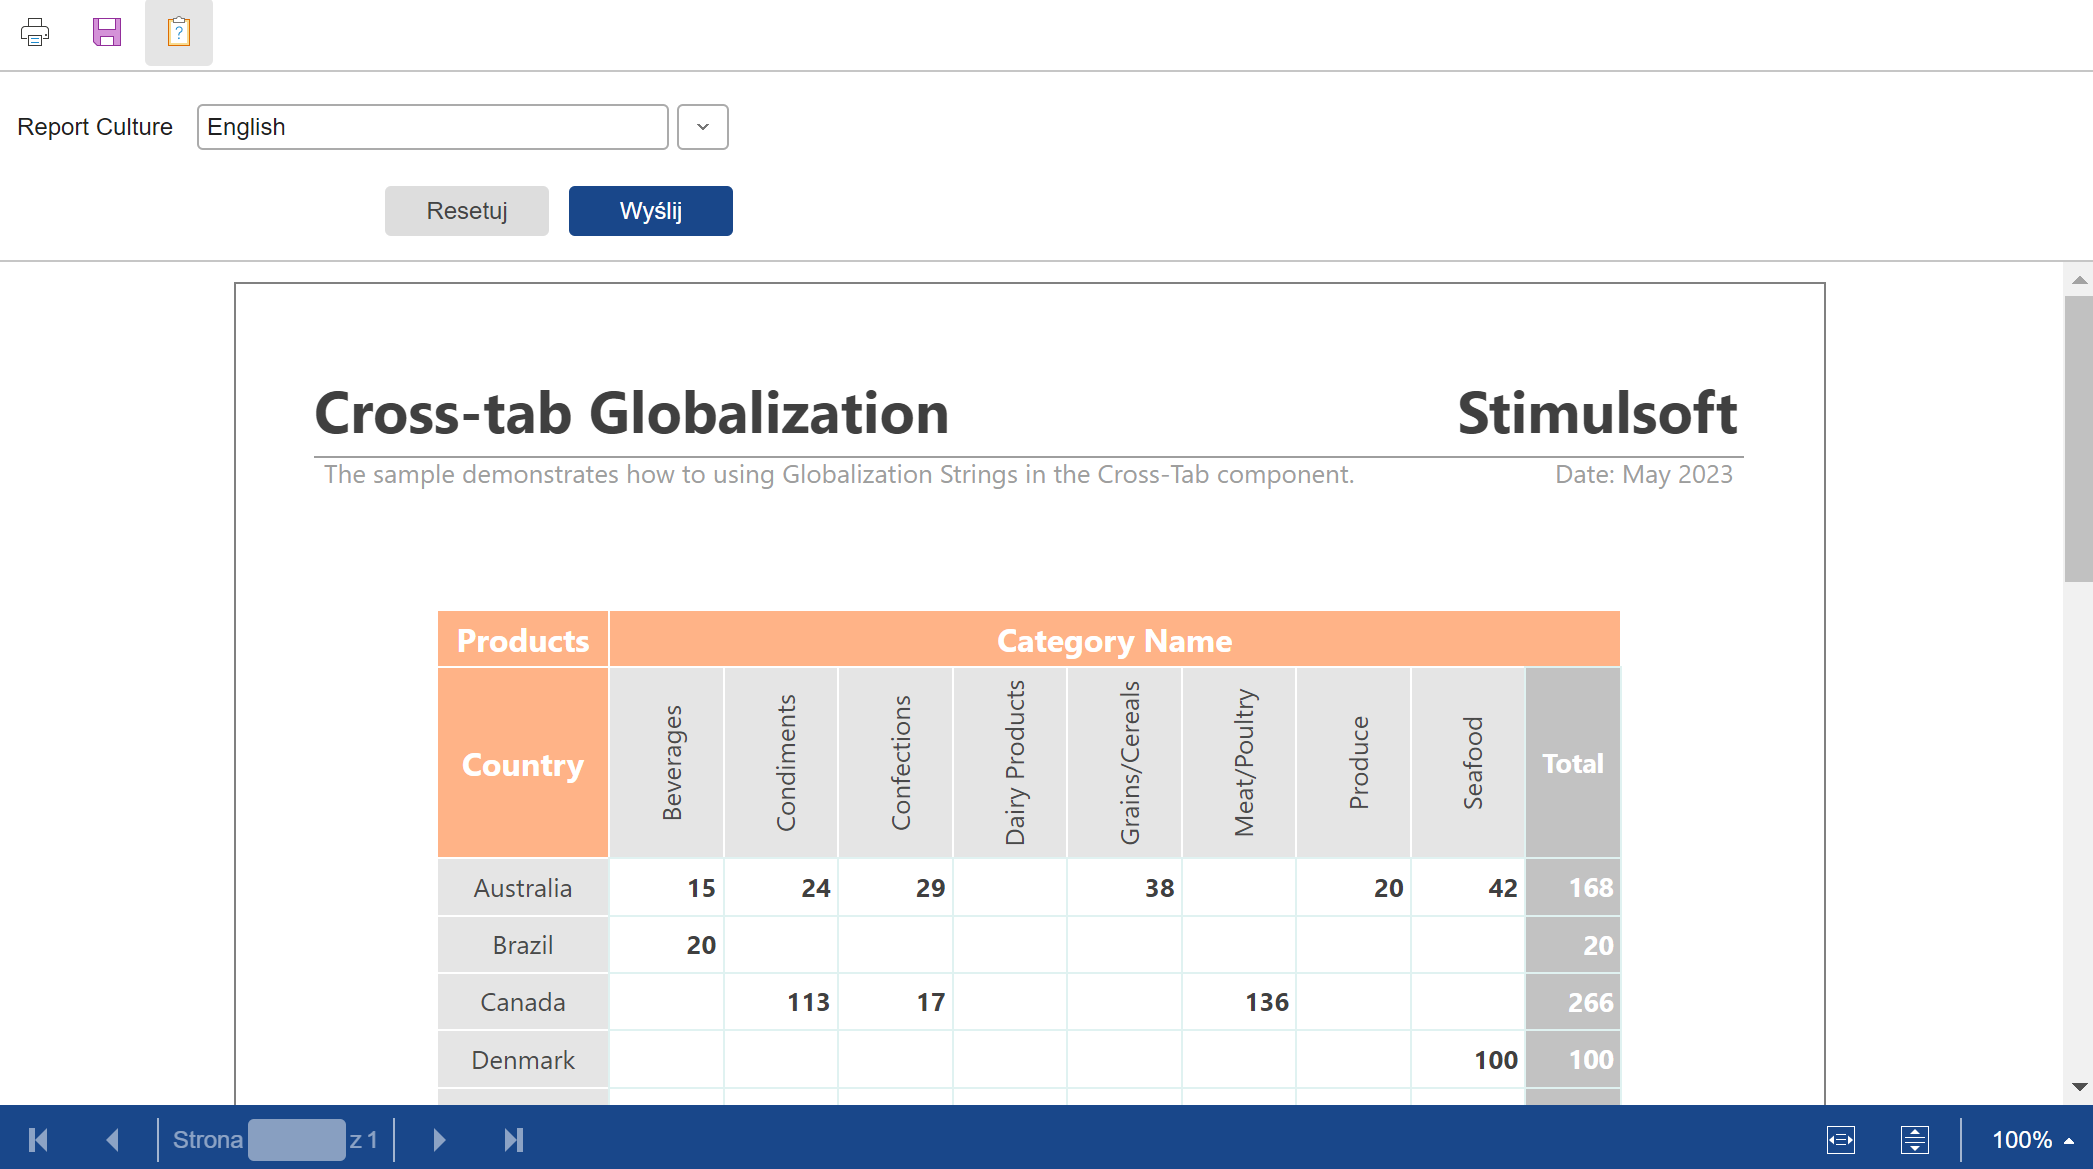Screen dimensions: 2093x1169
Task: Click the Save report icon
Action: point(107,33)
